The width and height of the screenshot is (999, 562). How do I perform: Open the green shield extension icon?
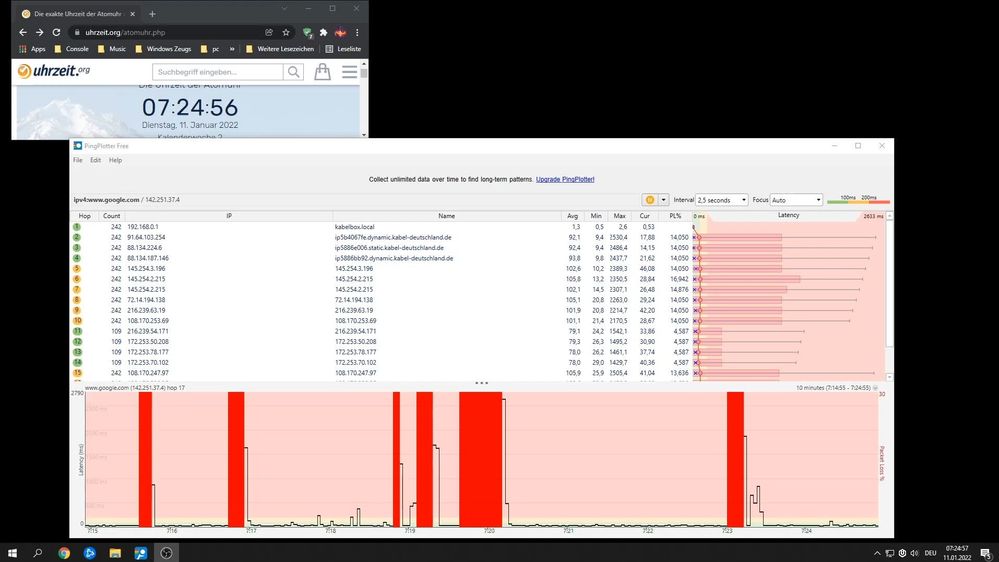pyautogui.click(x=308, y=32)
